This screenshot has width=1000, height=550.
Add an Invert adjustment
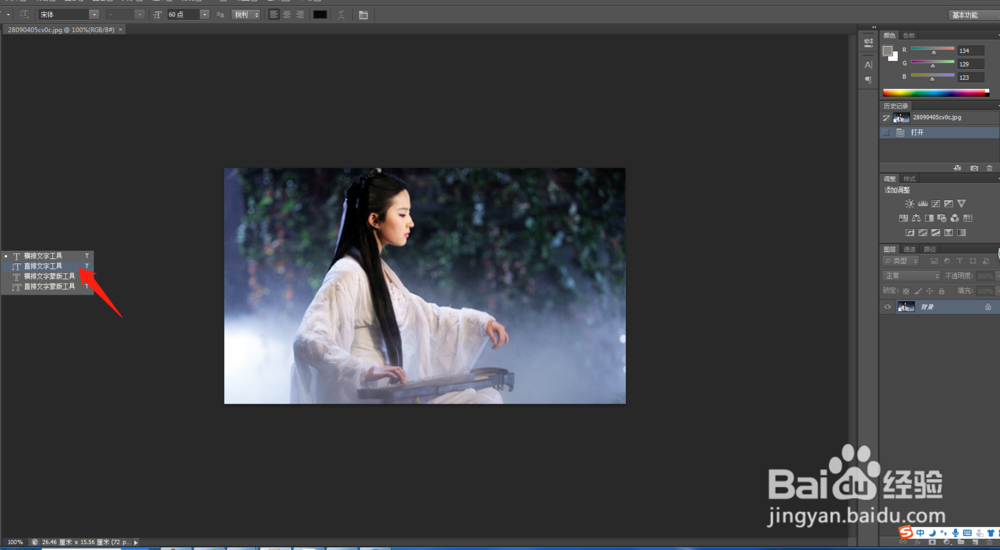pyautogui.click(x=909, y=233)
